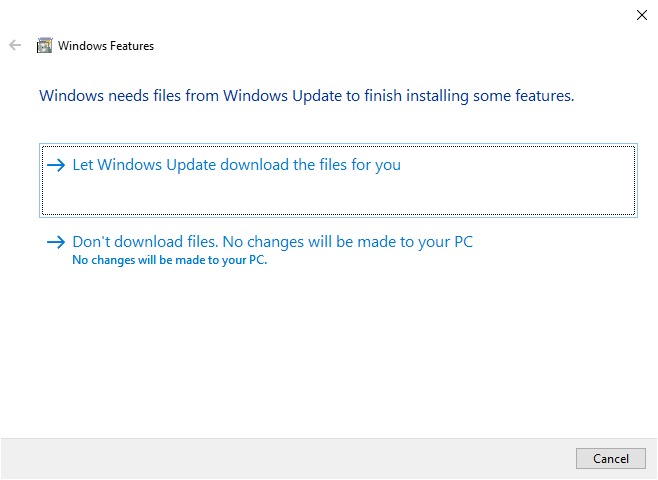Image resolution: width=658 pixels, height=480 pixels.
Task: Click the empty white space right of Don't download
Action: (560, 245)
